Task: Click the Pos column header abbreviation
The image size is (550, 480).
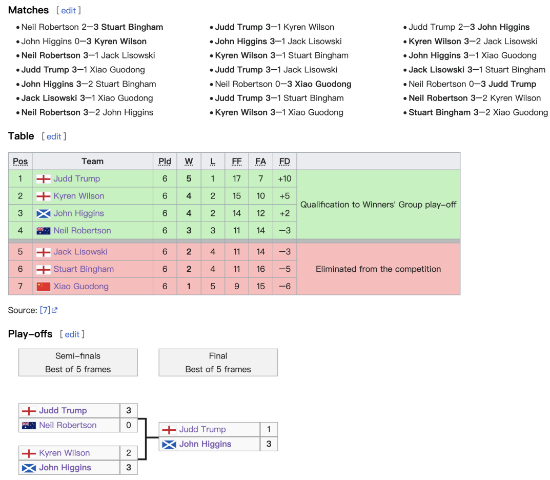Action: [20, 161]
